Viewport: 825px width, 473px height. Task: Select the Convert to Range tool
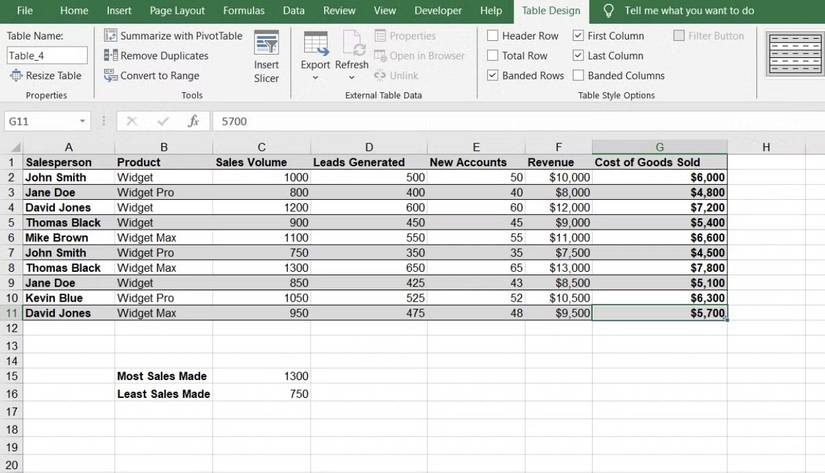pos(111,76)
